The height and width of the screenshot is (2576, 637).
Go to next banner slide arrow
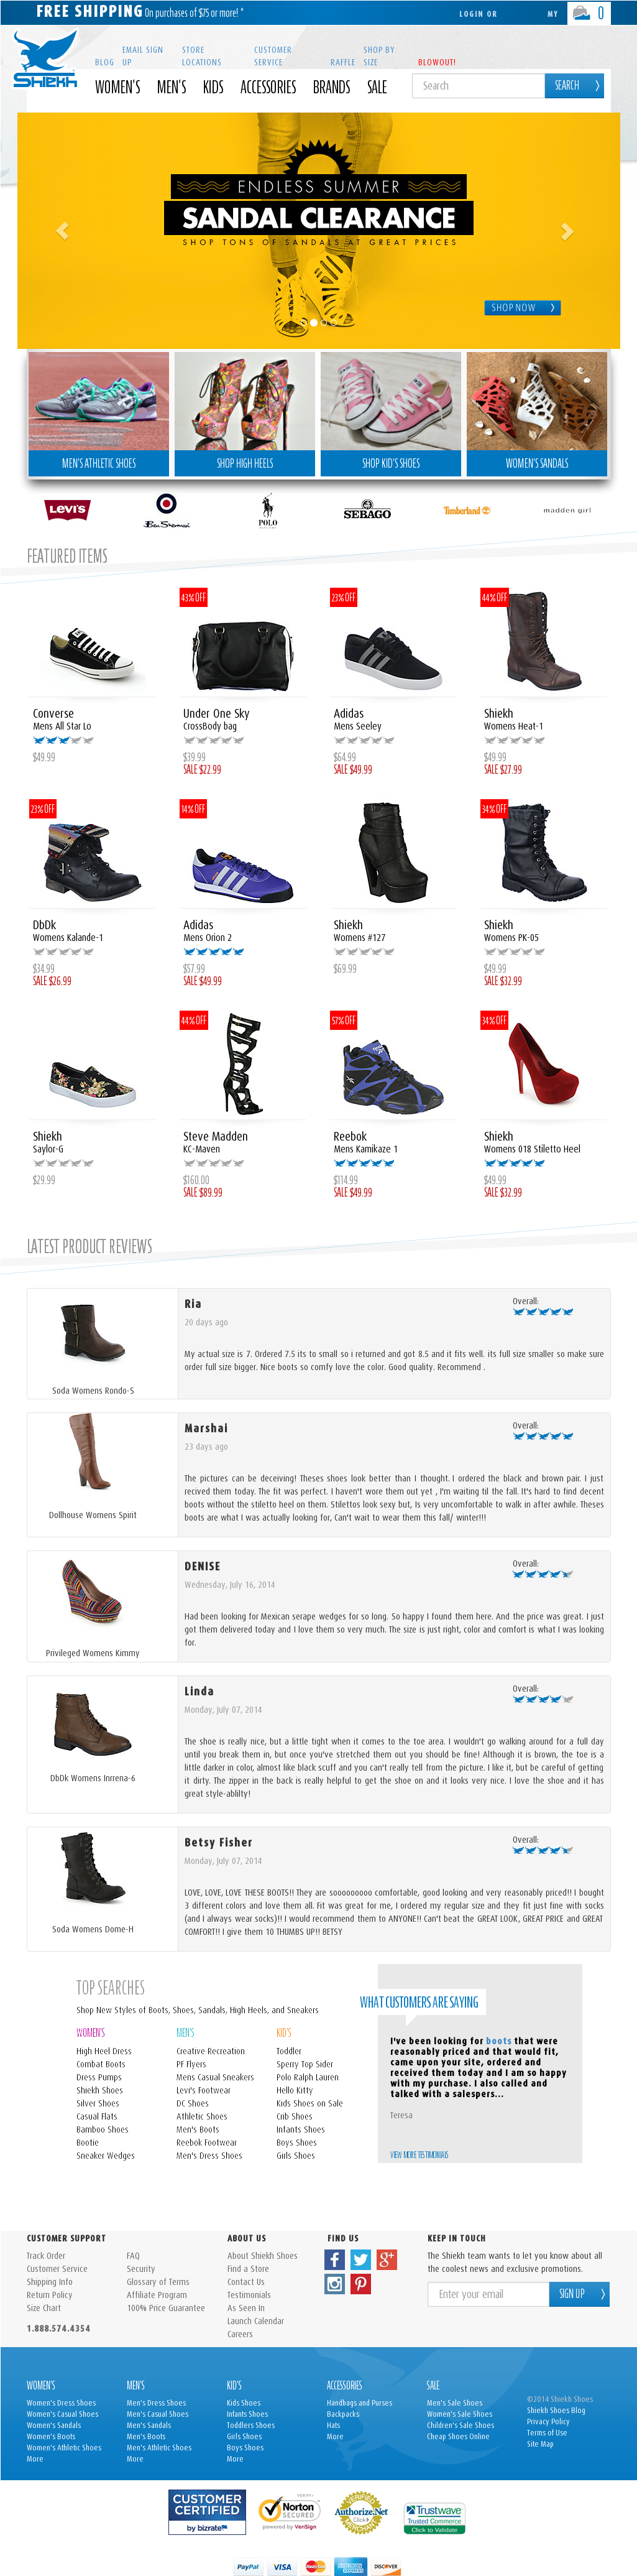(567, 231)
